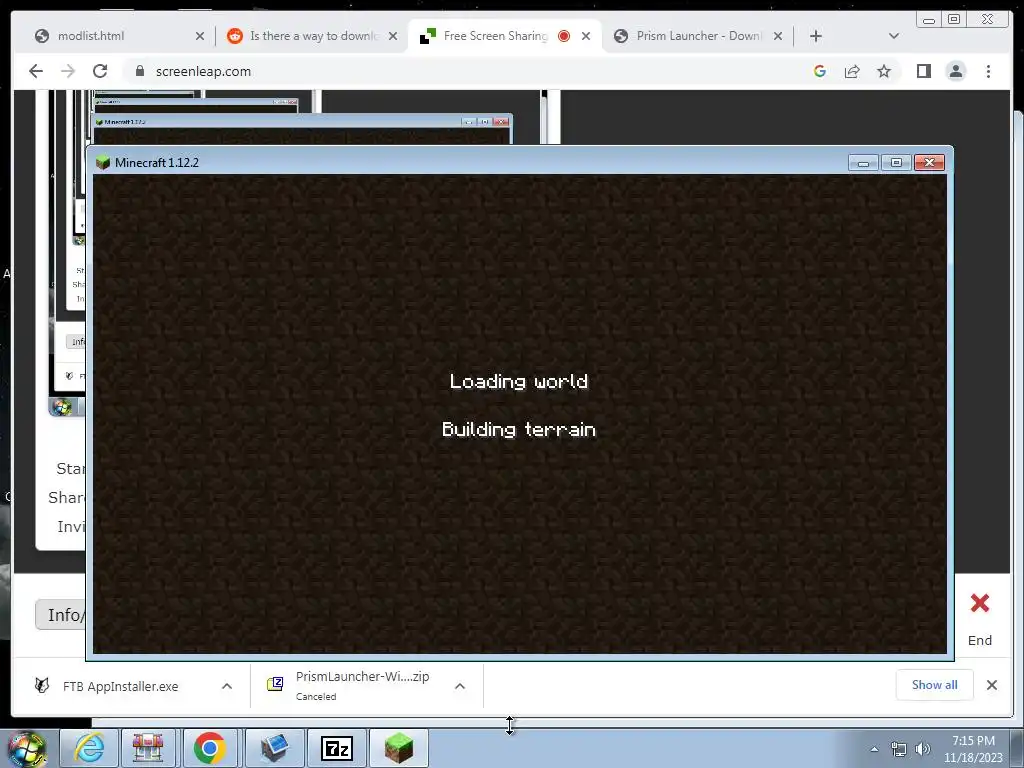Show hidden system tray icons
The height and width of the screenshot is (768, 1024).
coord(874,749)
